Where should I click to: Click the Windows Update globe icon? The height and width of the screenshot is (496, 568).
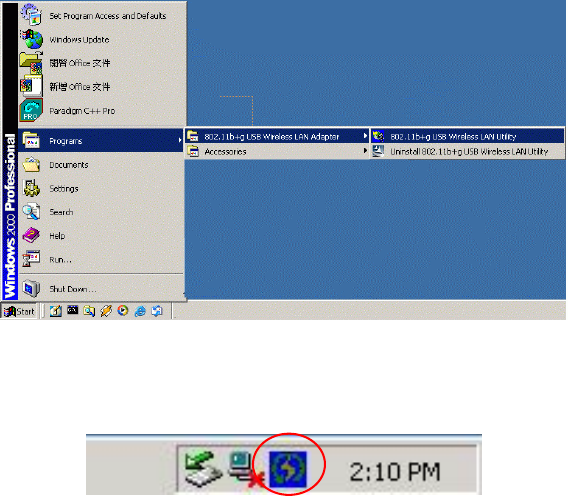(x=32, y=39)
